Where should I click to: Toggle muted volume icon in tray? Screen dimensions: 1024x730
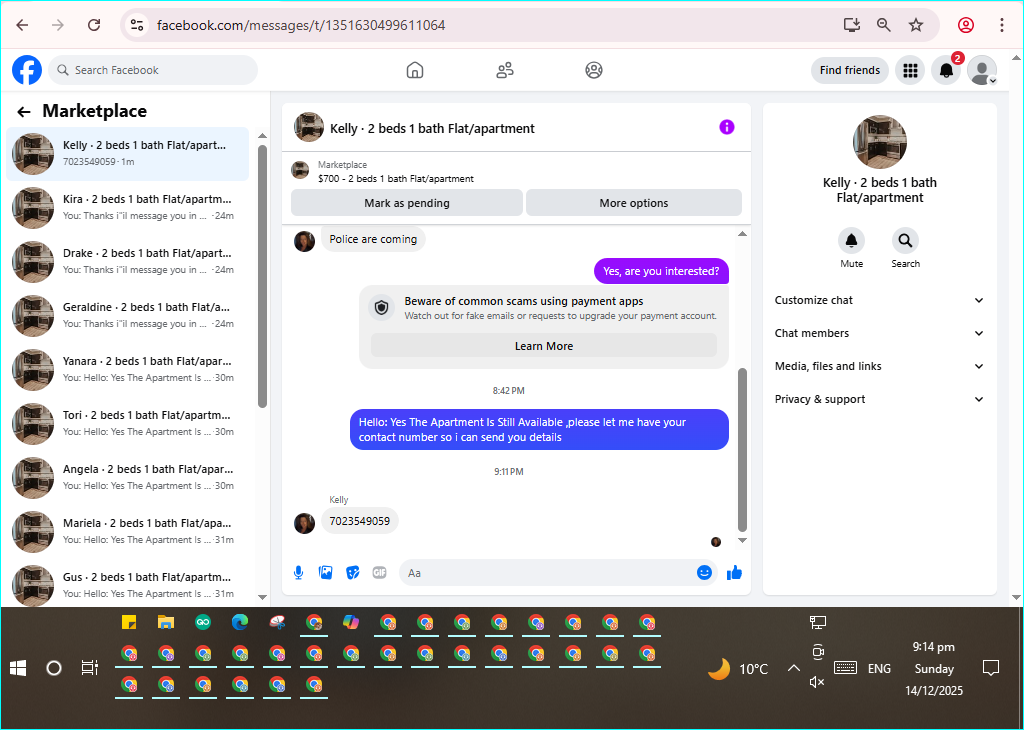tap(817, 682)
